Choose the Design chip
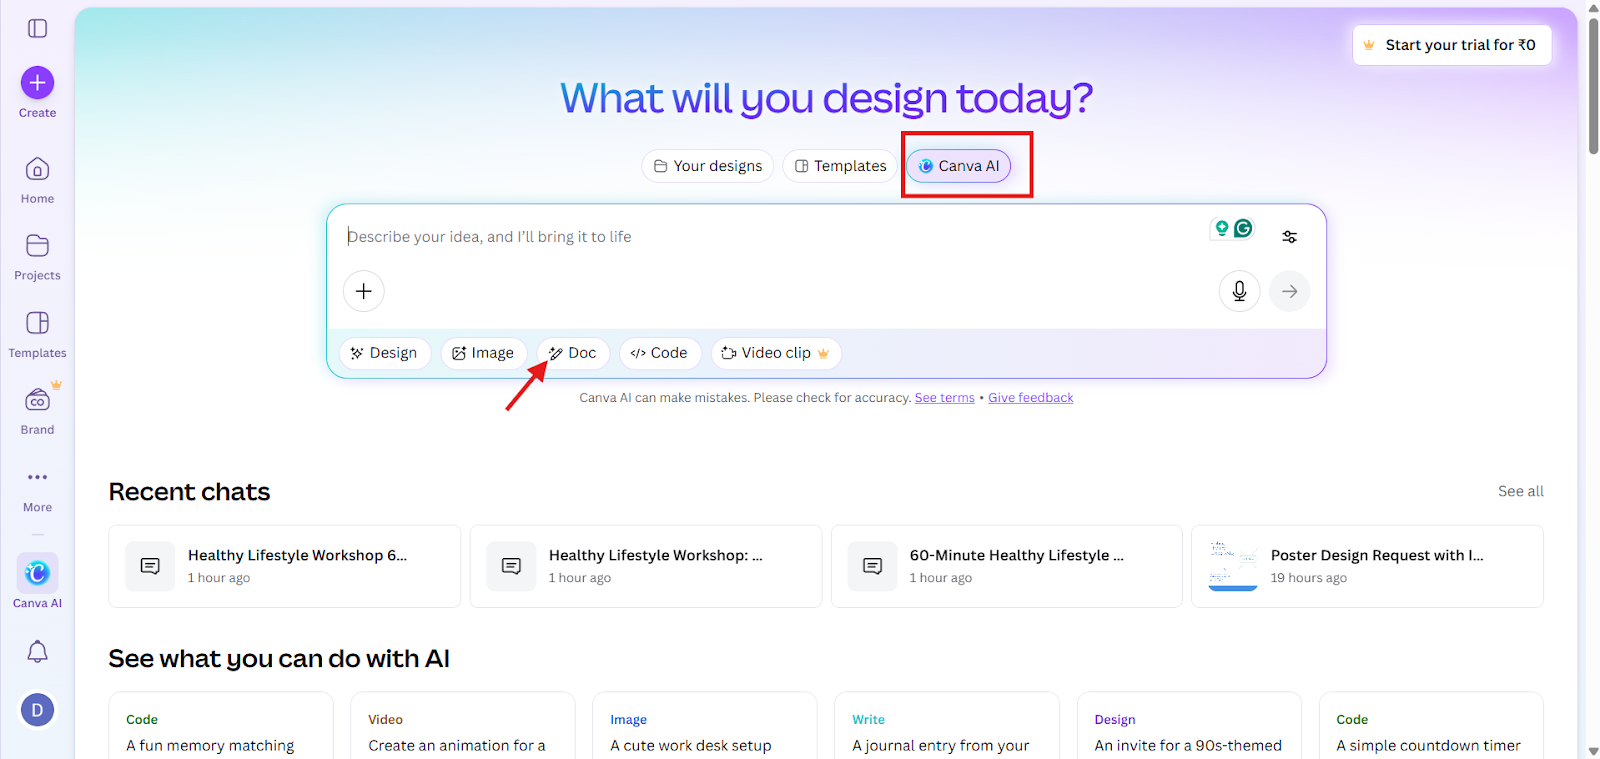Viewport: 1600px width, 759px height. 385,353
